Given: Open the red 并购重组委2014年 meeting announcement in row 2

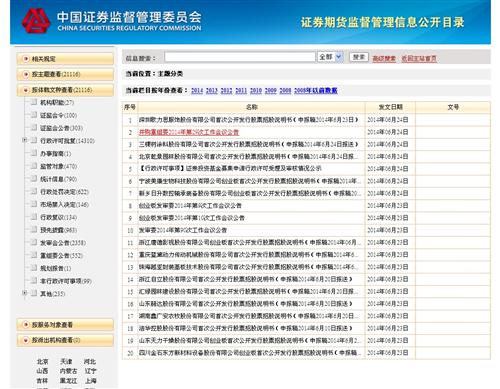Looking at the screenshot, I should coord(189,132).
